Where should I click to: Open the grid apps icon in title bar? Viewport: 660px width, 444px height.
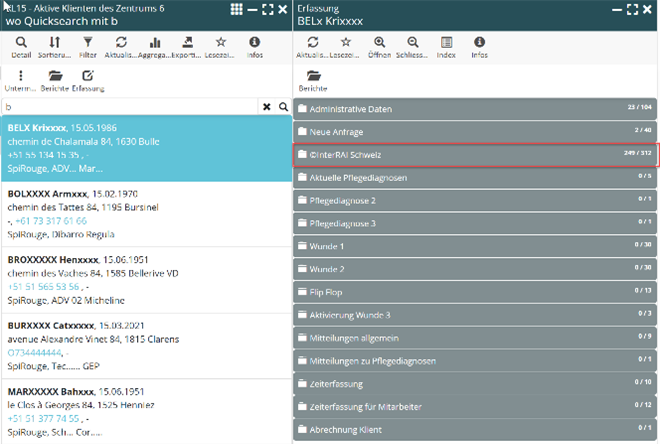click(x=236, y=9)
